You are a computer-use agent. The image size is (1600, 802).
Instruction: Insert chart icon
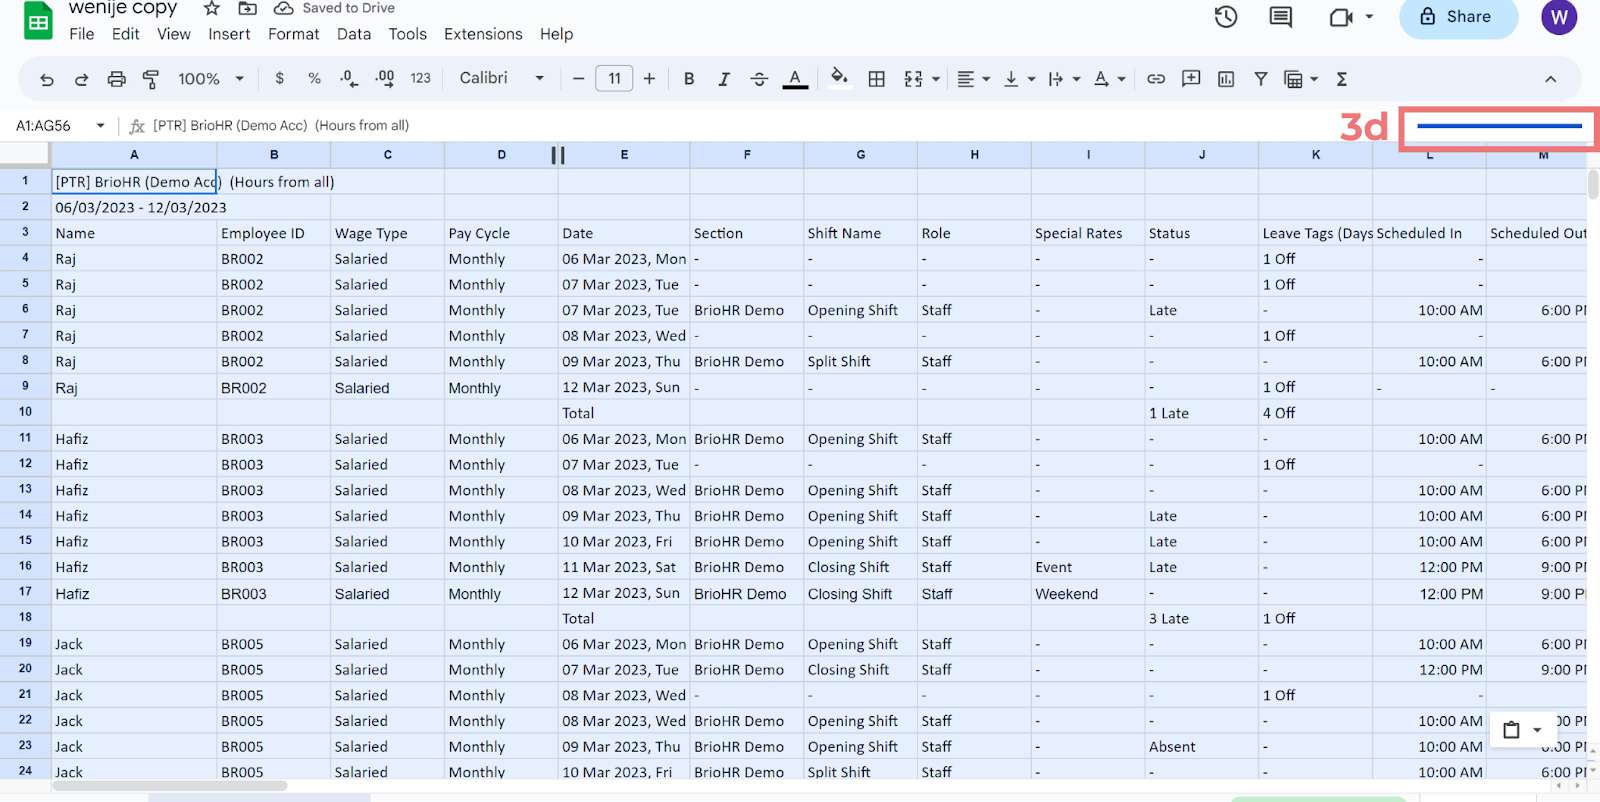click(1226, 78)
